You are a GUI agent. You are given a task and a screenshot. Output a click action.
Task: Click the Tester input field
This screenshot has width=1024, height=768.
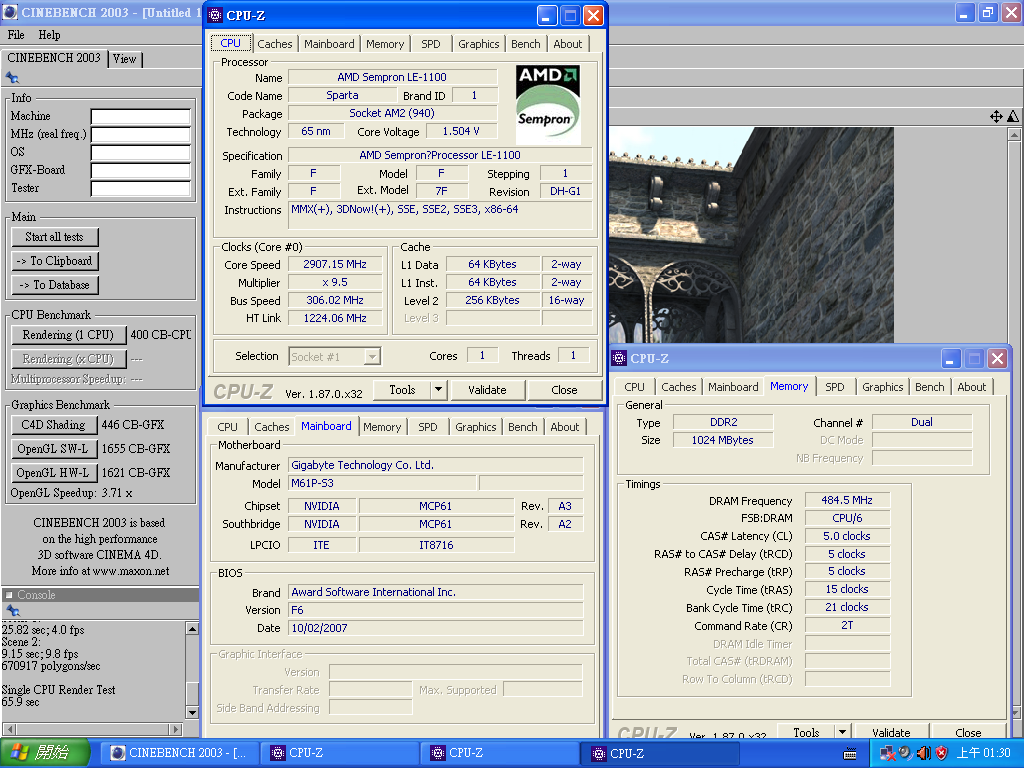140,189
